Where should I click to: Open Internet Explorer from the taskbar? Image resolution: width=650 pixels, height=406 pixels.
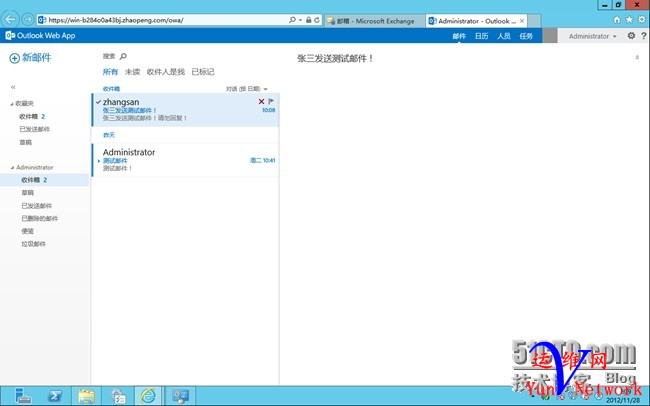pyautogui.click(x=148, y=396)
